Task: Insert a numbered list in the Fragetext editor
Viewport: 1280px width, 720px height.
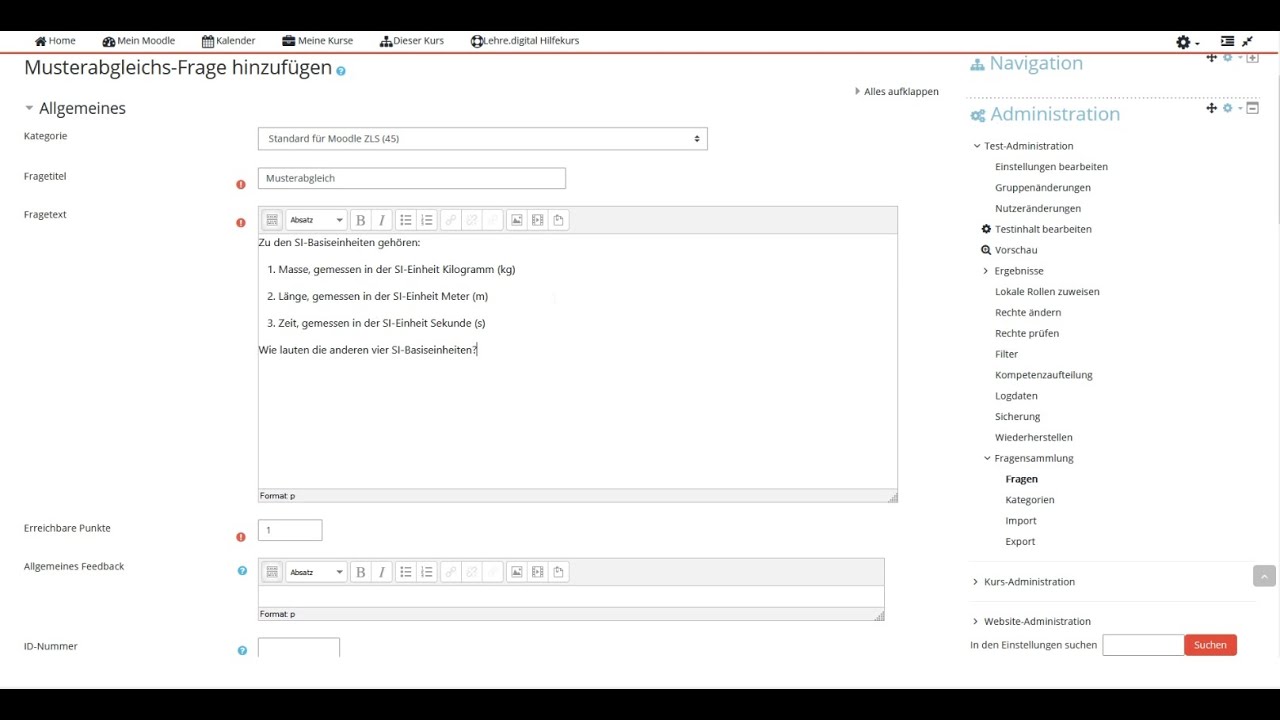Action: (x=427, y=220)
